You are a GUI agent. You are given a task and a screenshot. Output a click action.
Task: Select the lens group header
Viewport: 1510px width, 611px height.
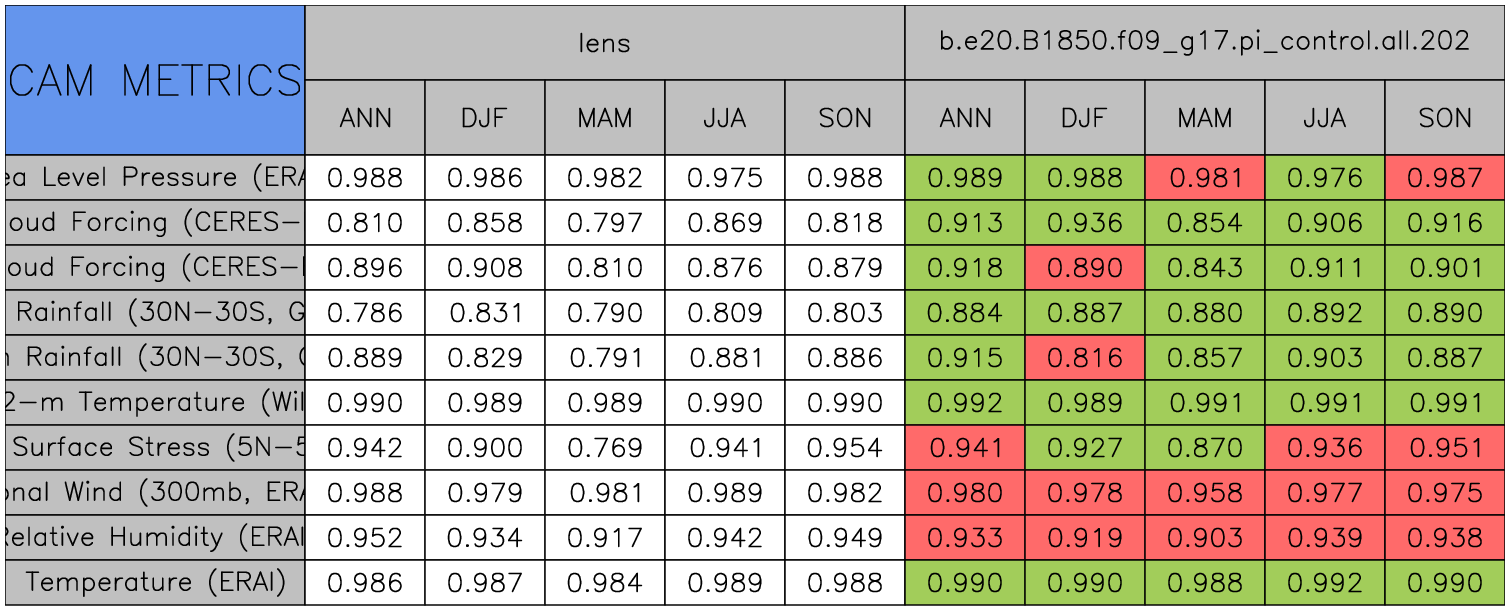(x=605, y=43)
